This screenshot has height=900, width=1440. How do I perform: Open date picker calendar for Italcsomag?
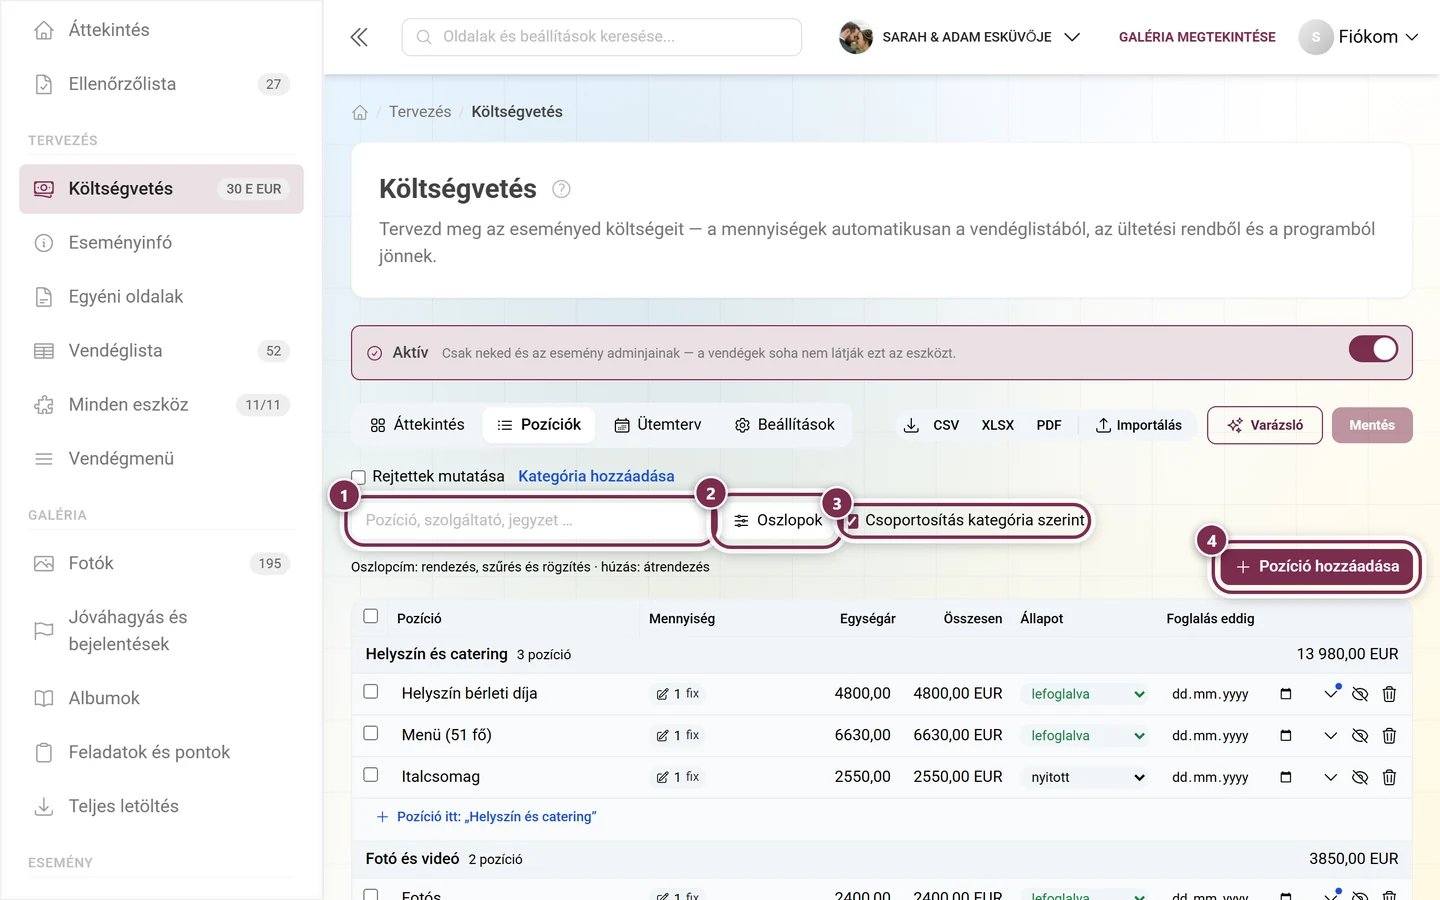tap(1286, 777)
